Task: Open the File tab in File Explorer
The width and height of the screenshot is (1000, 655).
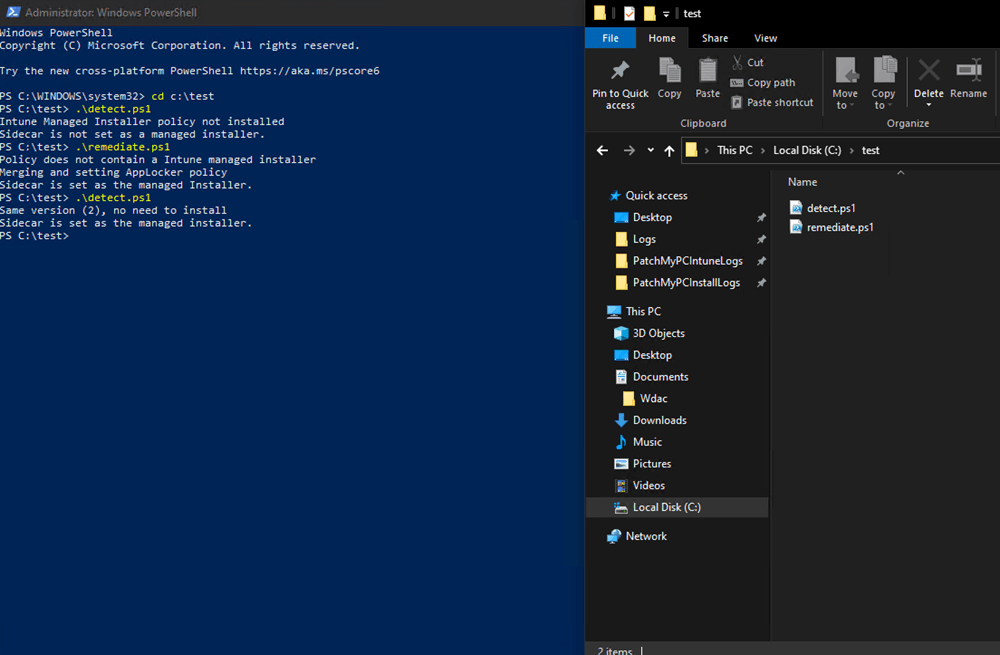Action: (610, 38)
